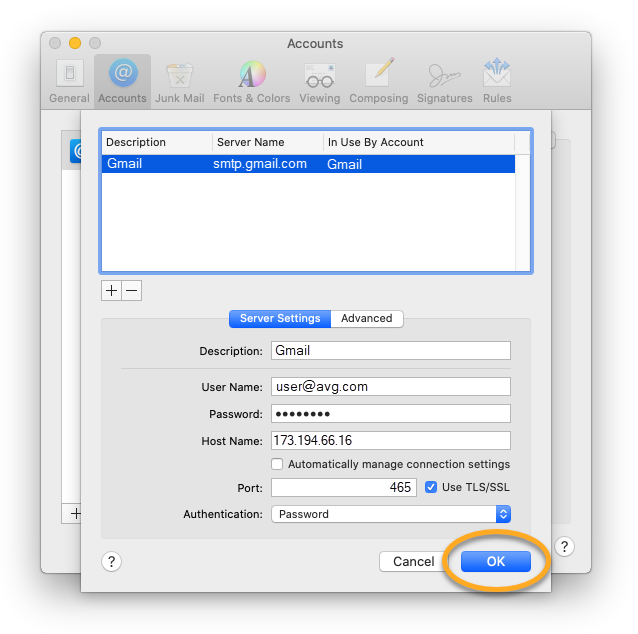Sort by In Use By Account header
Viewport: 638px width, 634px height.
(x=419, y=142)
